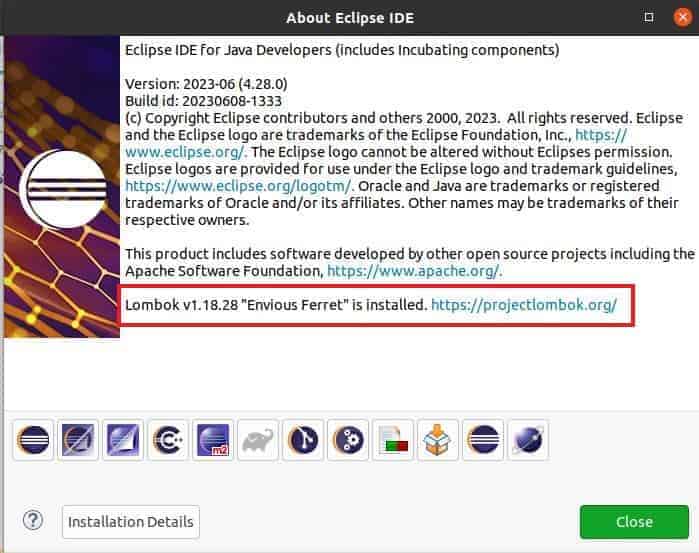Viewport: 699px width, 553px height.
Task: Click the Eclipse logo icon beside the globe icon
Action: coord(483,440)
